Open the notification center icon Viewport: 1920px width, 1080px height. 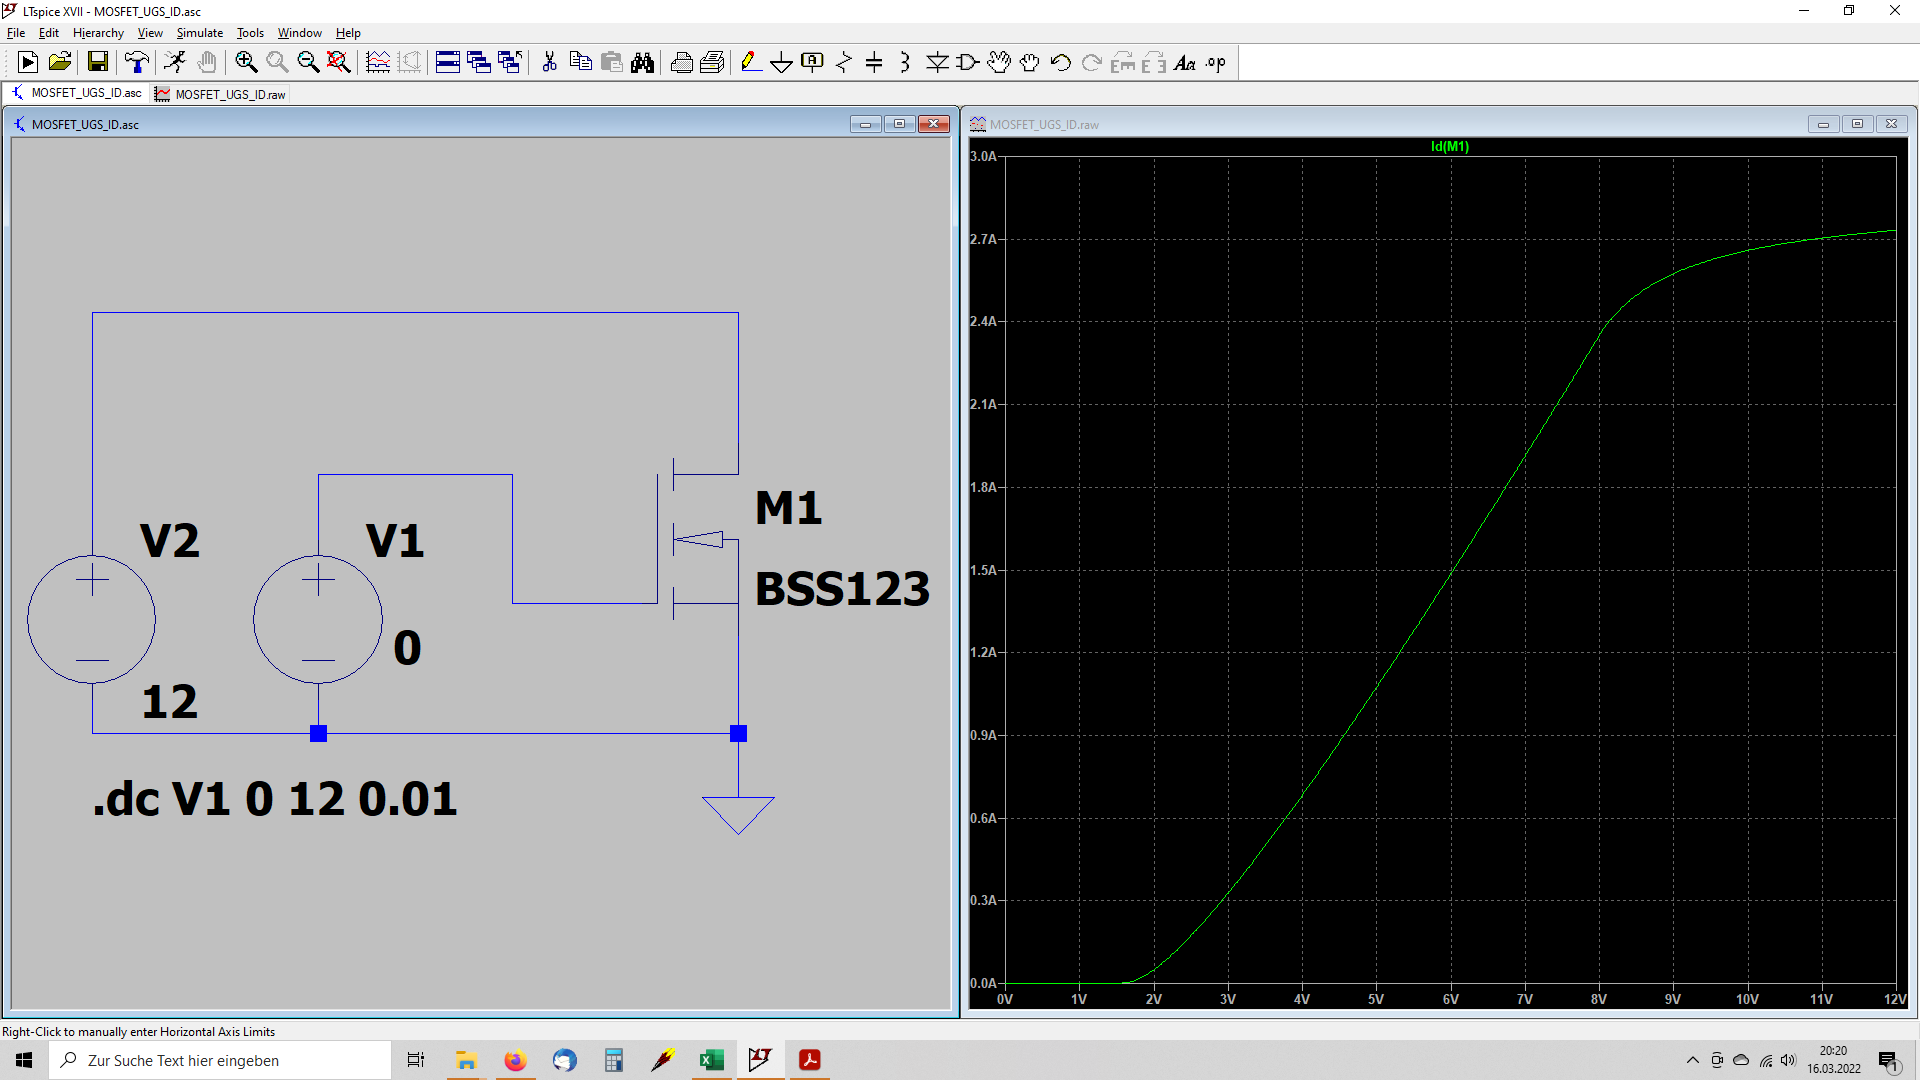click(1888, 1060)
